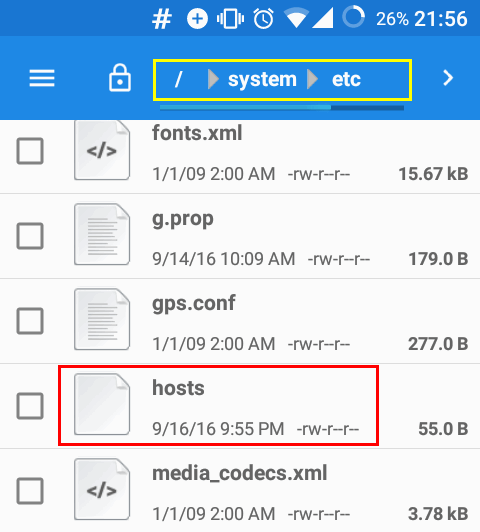Open the fonts.xml code file icon
This screenshot has width=480, height=532.
coord(102,150)
